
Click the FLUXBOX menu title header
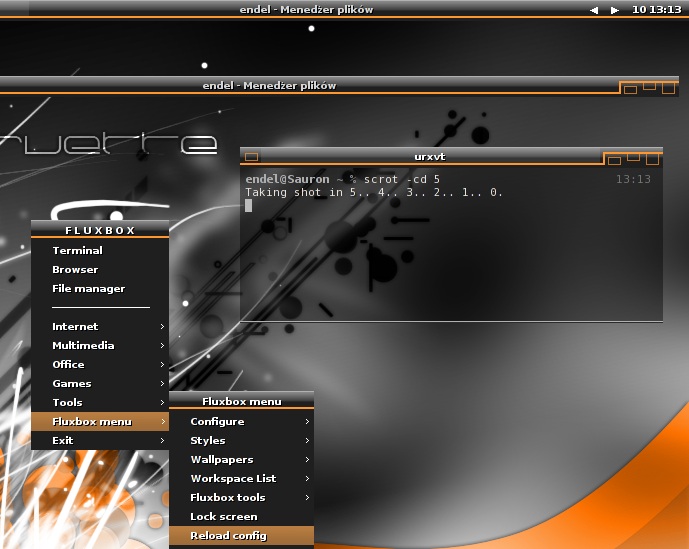[100, 230]
